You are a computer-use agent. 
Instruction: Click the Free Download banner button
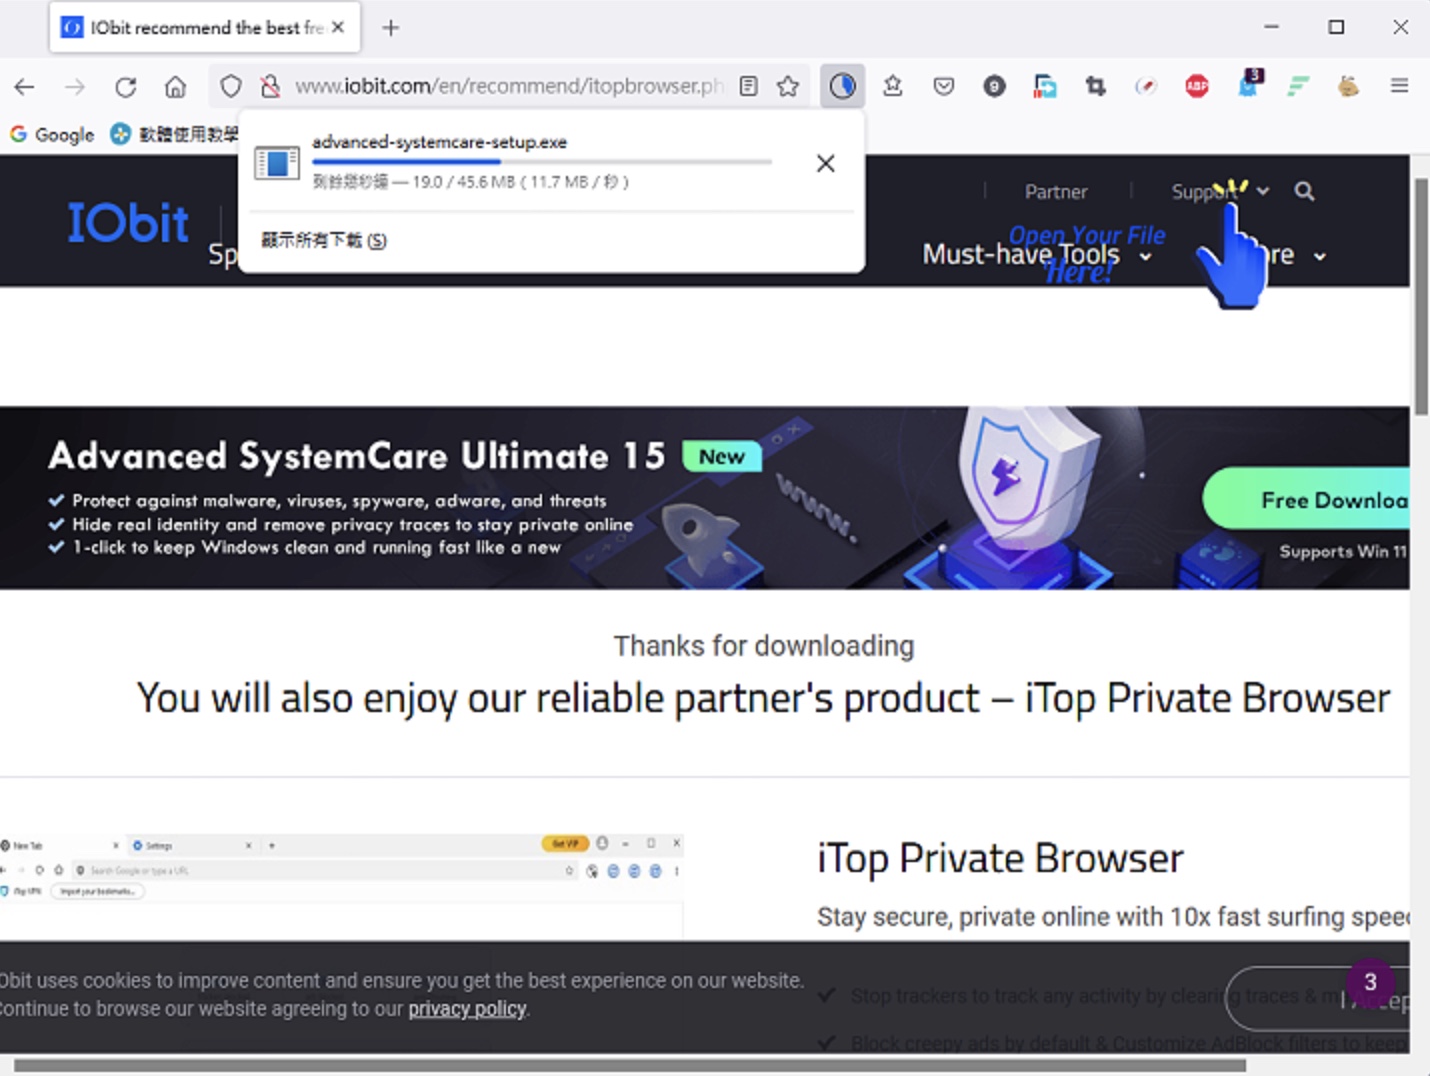pyautogui.click(x=1306, y=499)
